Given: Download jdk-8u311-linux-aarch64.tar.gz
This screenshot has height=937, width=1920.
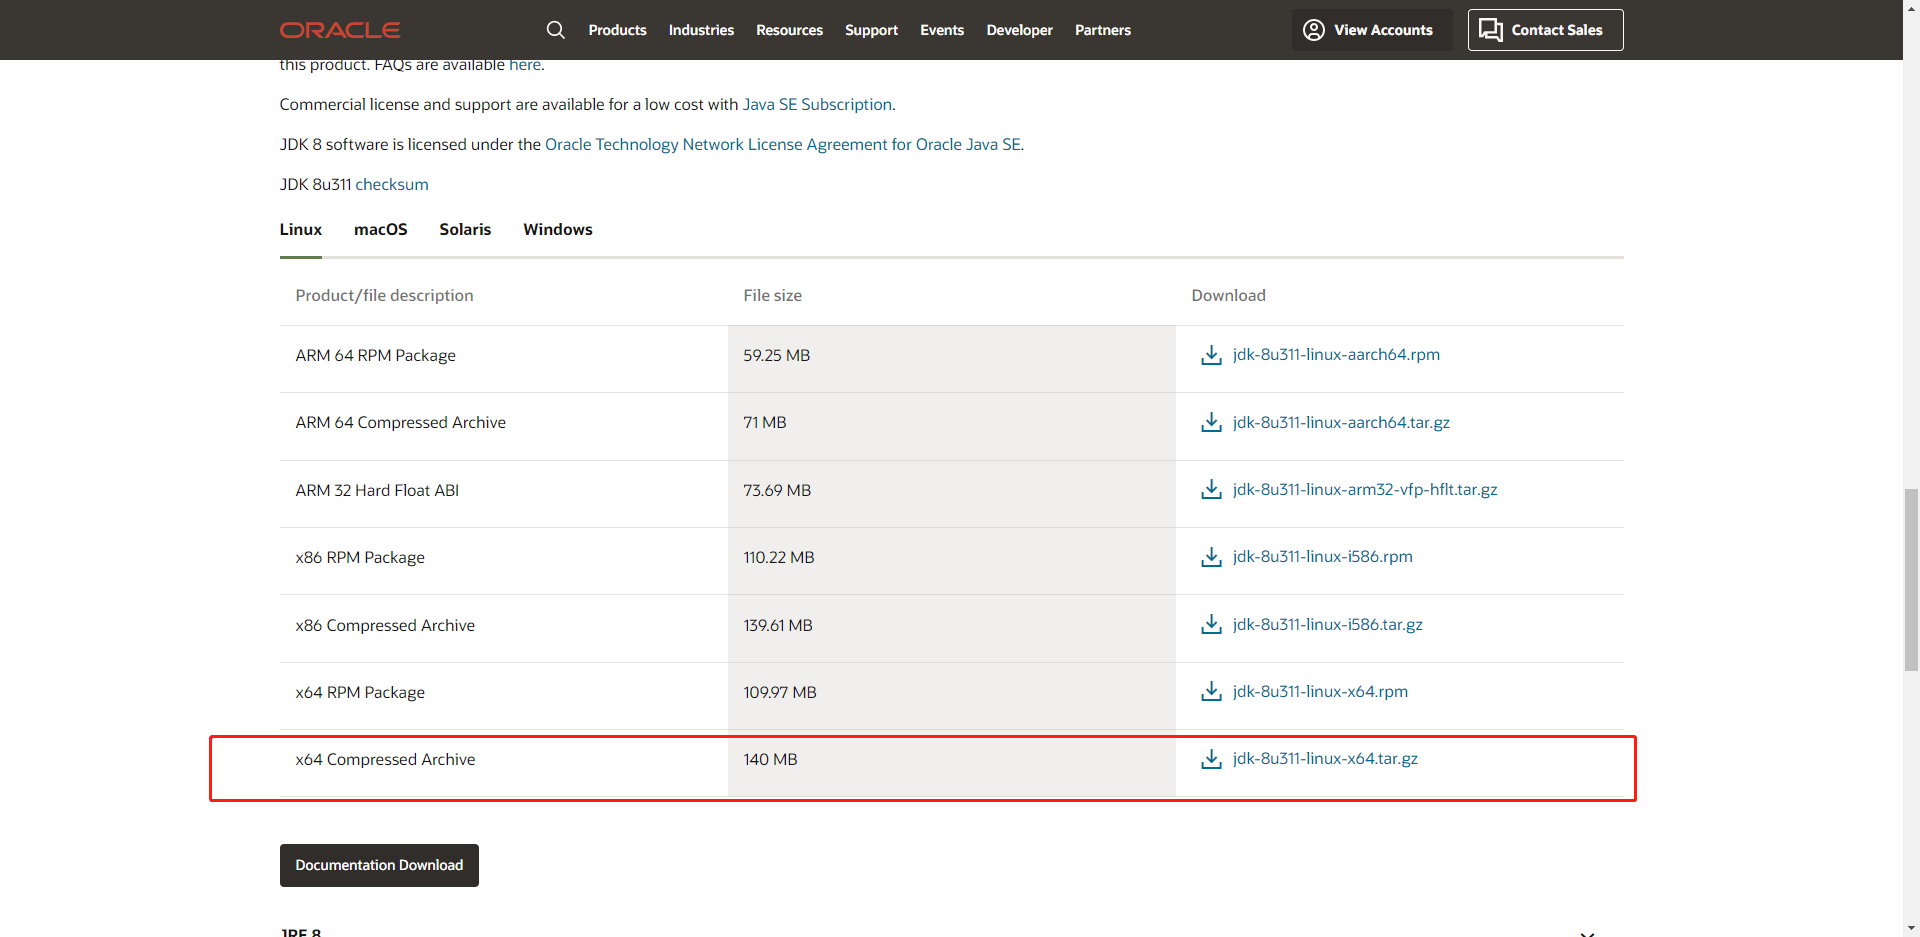Looking at the screenshot, I should (x=1341, y=422).
